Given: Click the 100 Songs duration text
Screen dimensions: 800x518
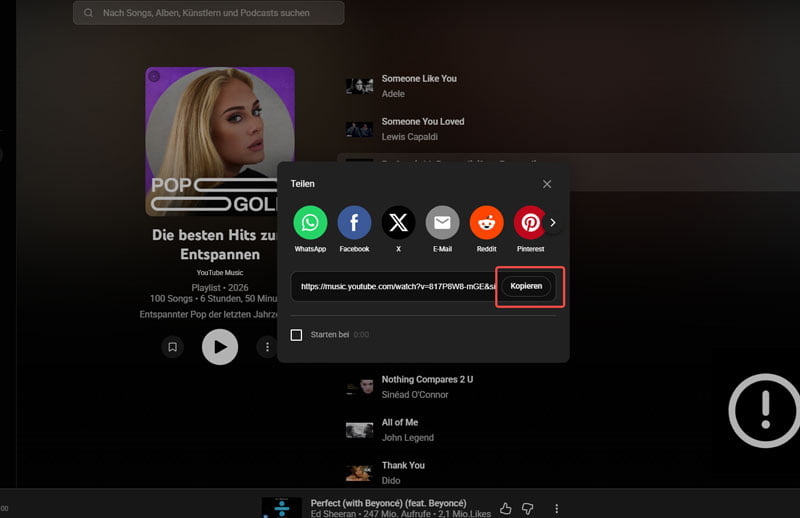Looking at the screenshot, I should click(x=213, y=299).
